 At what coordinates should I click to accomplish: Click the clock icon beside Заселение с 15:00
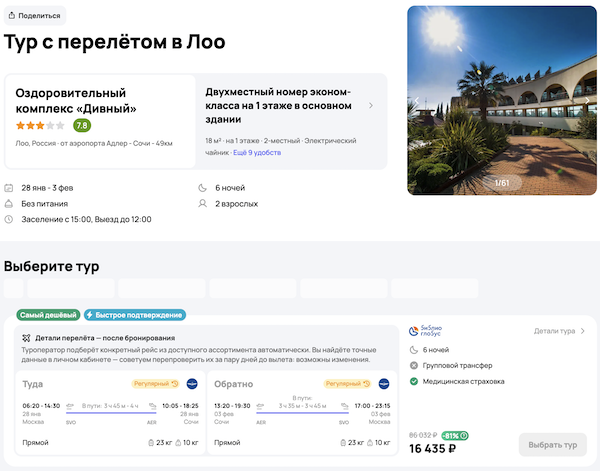point(9,219)
